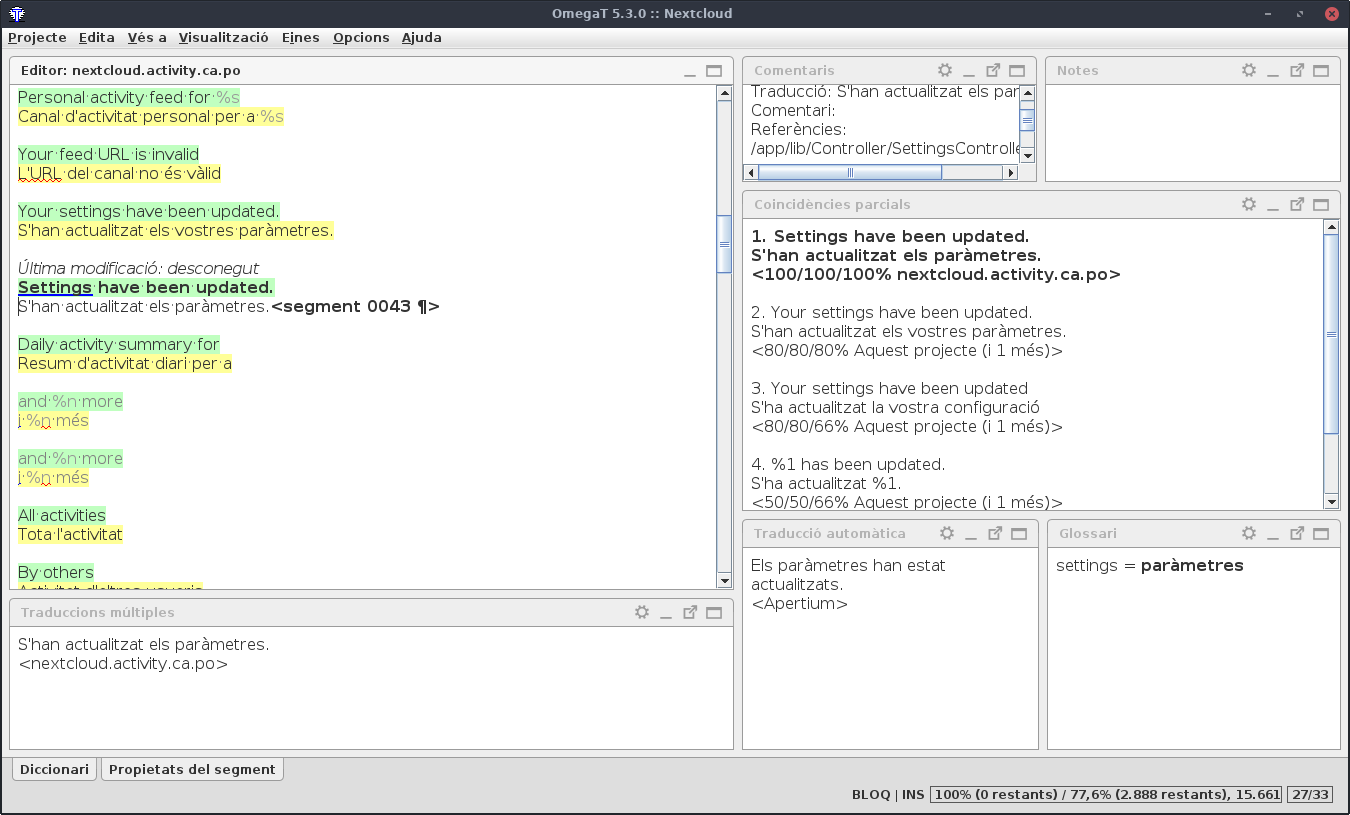Click translation 'Tota l'activitat'
The height and width of the screenshot is (815, 1350).
tap(70, 535)
